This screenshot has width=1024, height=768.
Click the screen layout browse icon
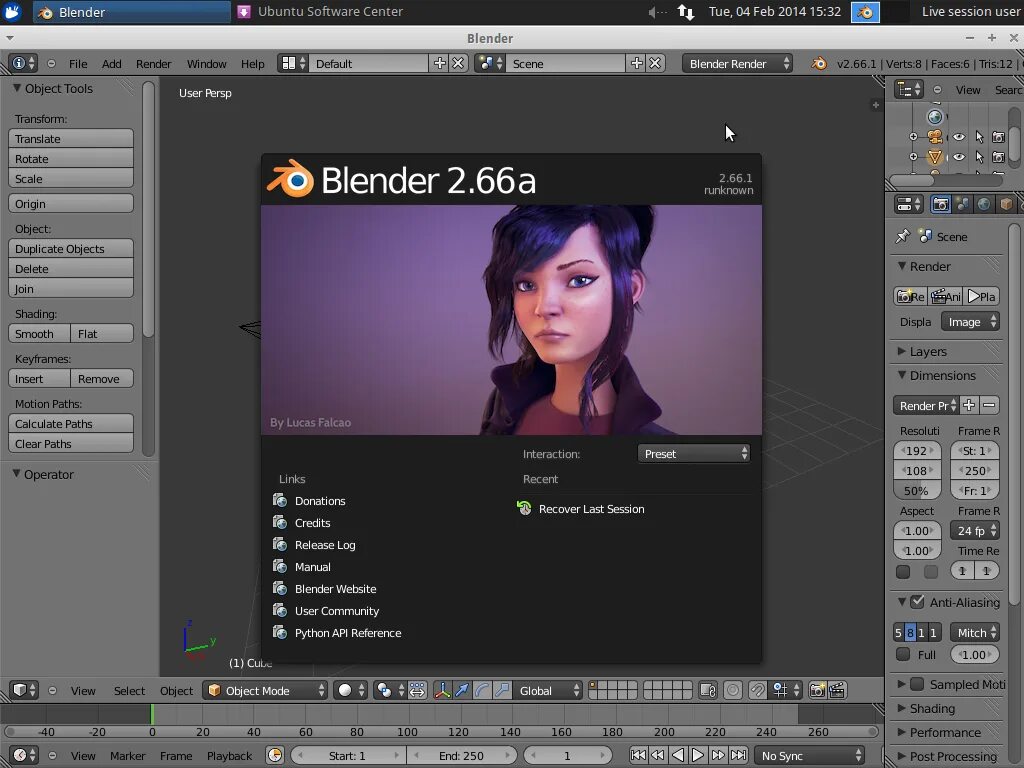[x=292, y=63]
